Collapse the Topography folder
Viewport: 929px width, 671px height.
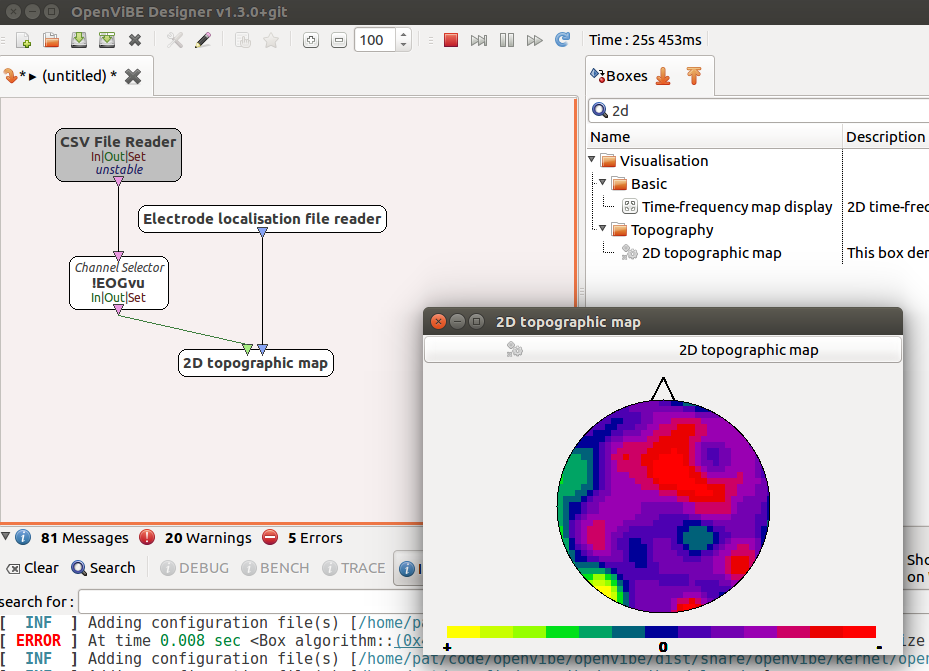(x=603, y=228)
